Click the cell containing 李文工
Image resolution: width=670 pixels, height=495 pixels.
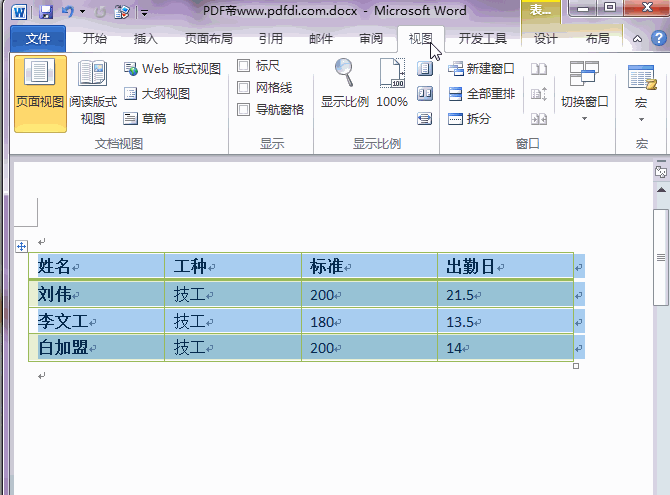[97, 321]
